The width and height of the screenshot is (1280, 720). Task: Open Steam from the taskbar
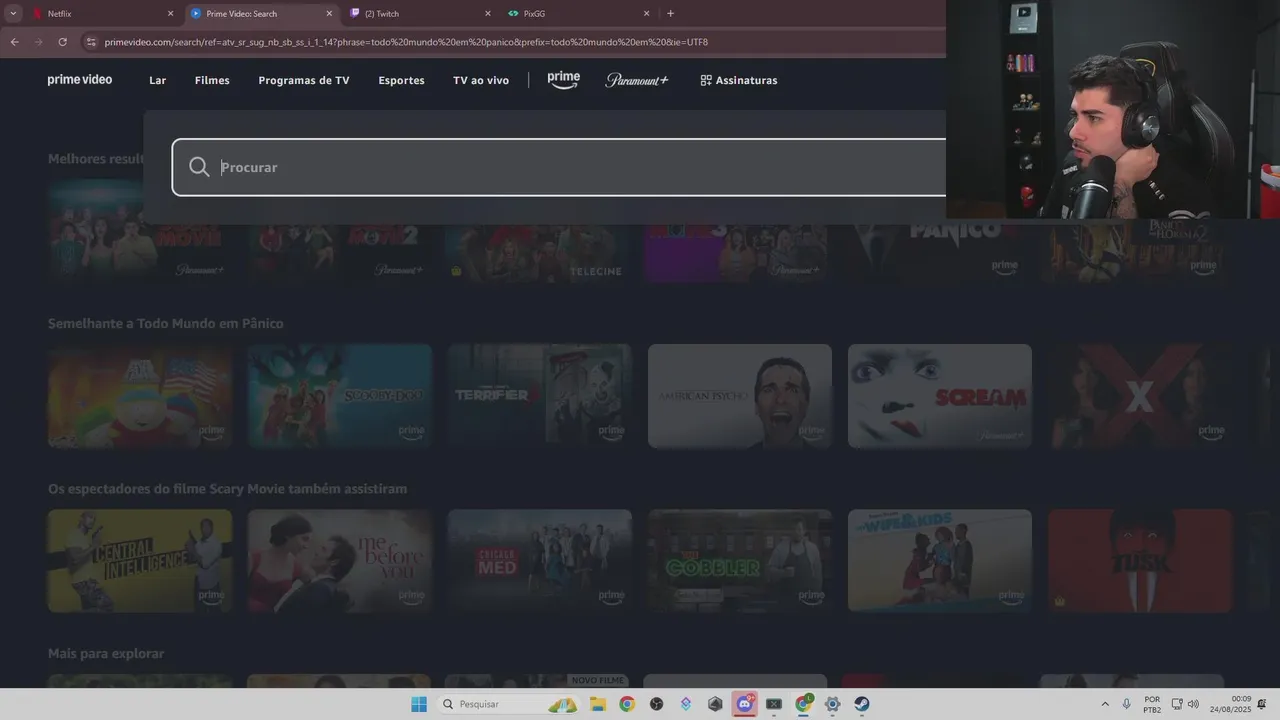tap(862, 704)
